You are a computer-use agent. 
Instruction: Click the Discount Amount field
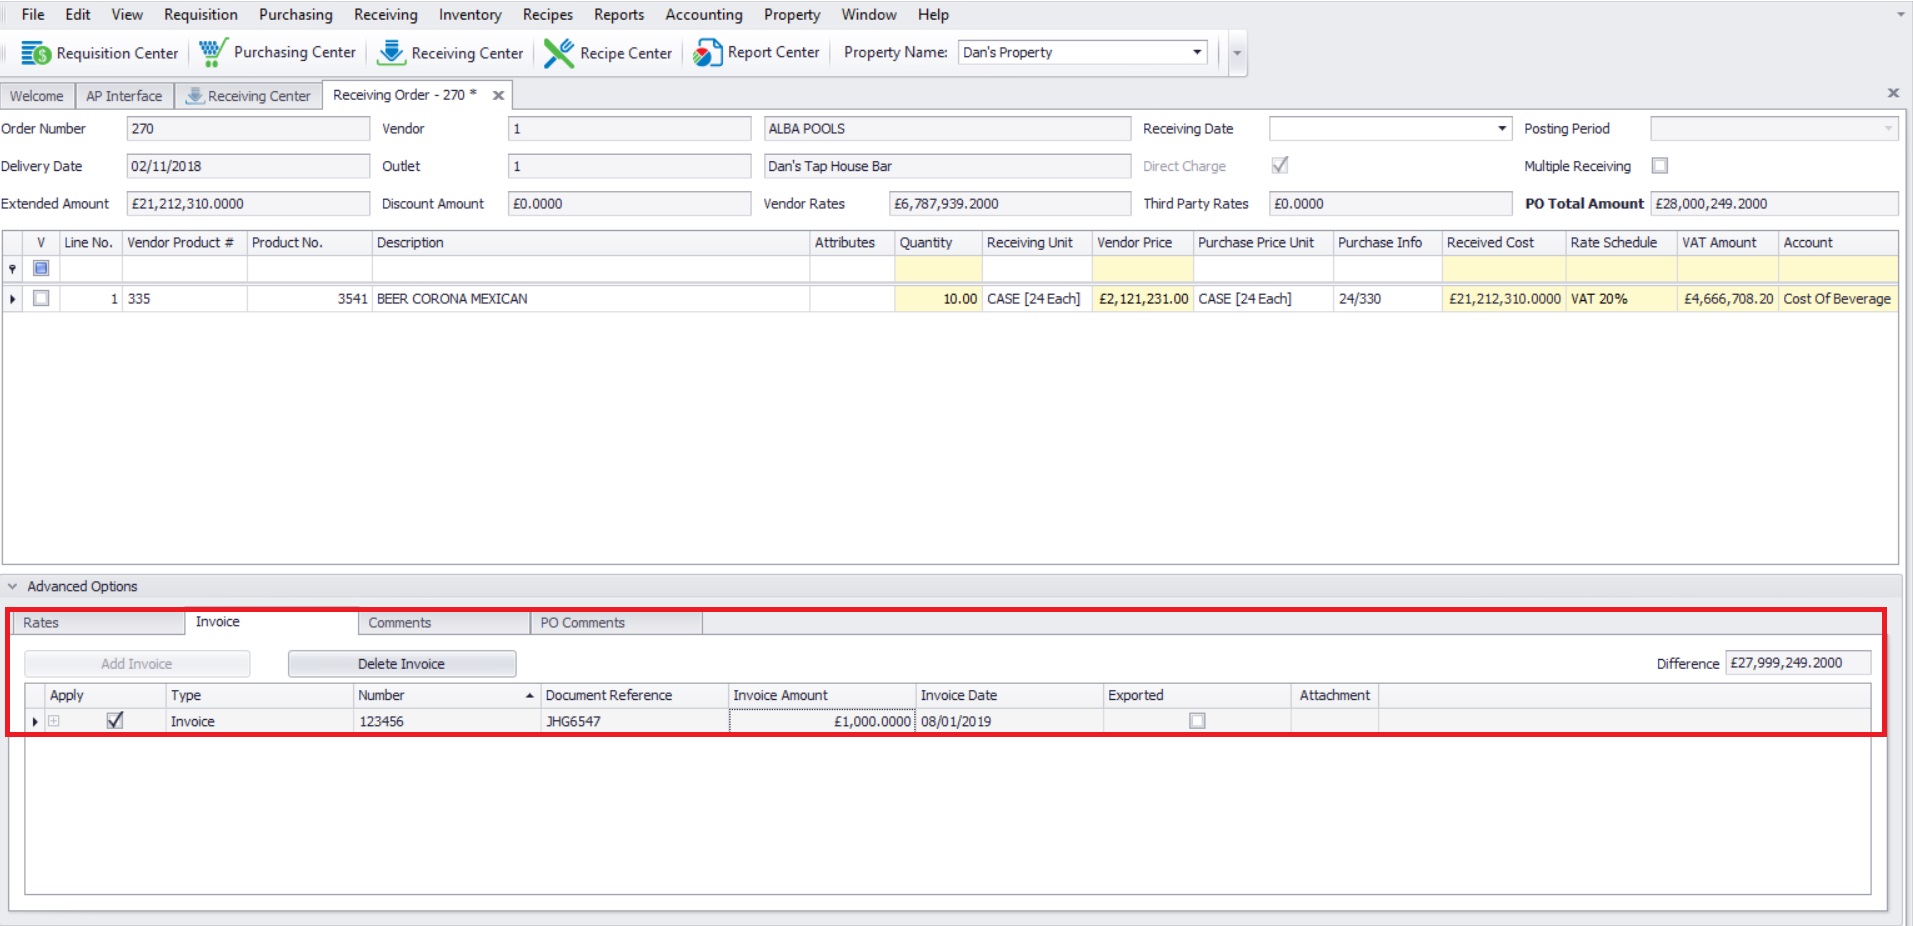(629, 203)
